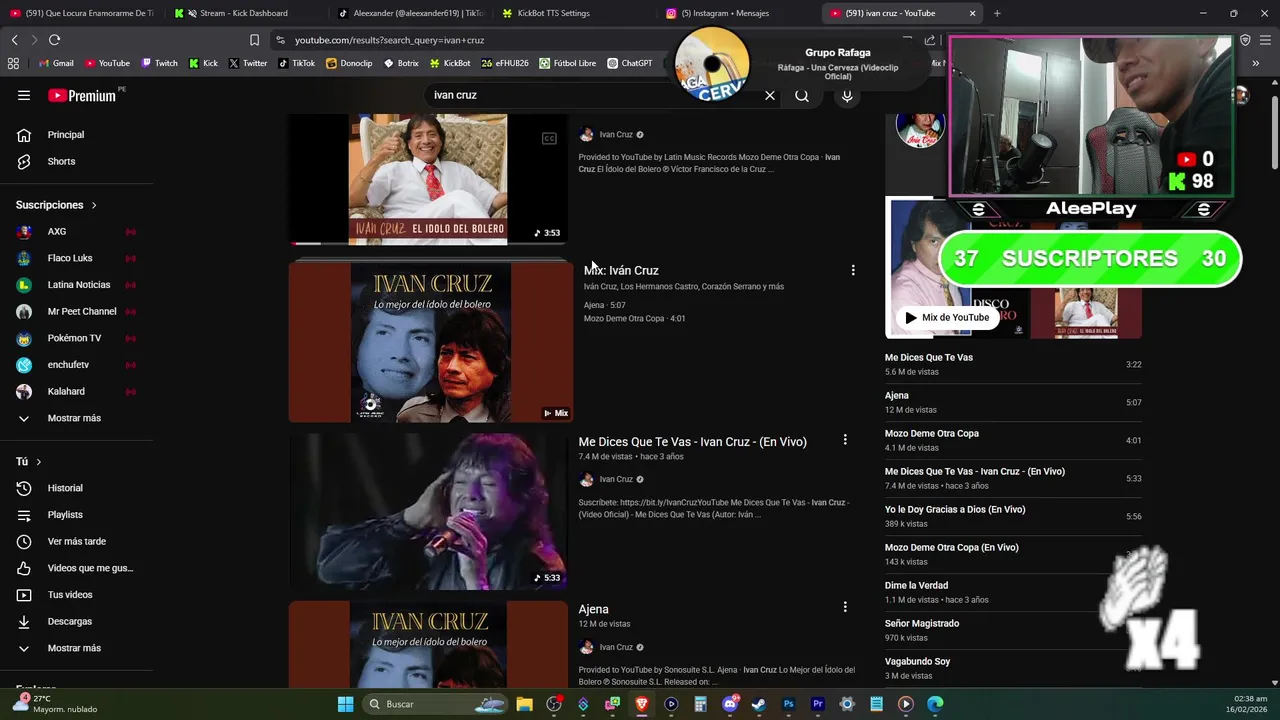This screenshot has width=1280, height=720.
Task: Clear the search box with X icon
Action: pyautogui.click(x=770, y=95)
